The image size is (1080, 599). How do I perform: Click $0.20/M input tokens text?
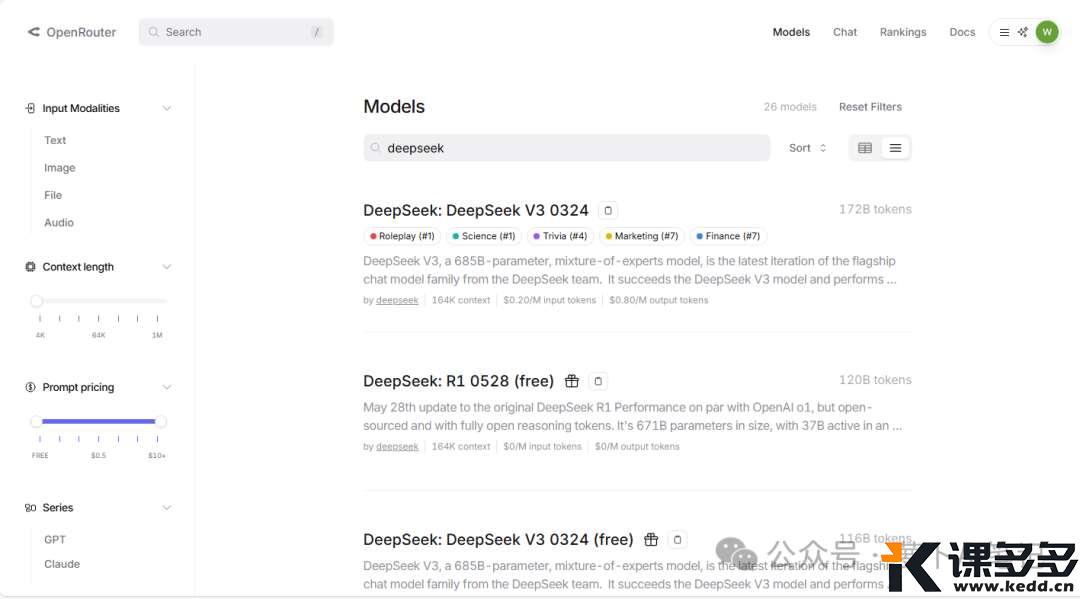(x=550, y=300)
